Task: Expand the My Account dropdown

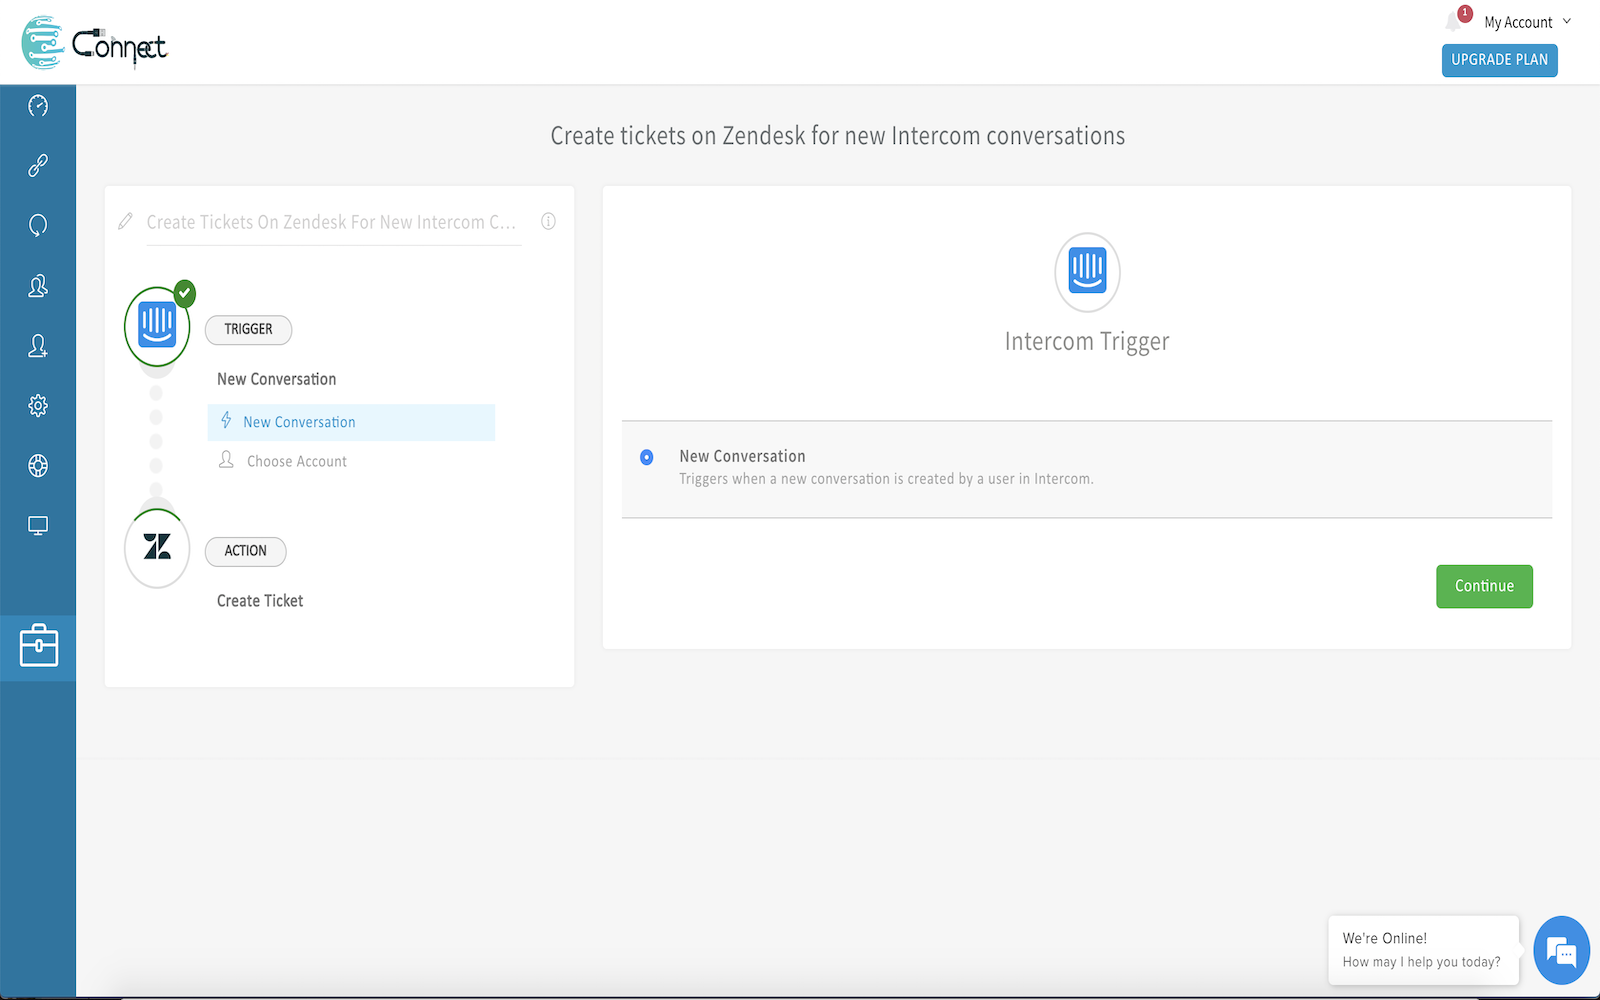Action: 1527,22
